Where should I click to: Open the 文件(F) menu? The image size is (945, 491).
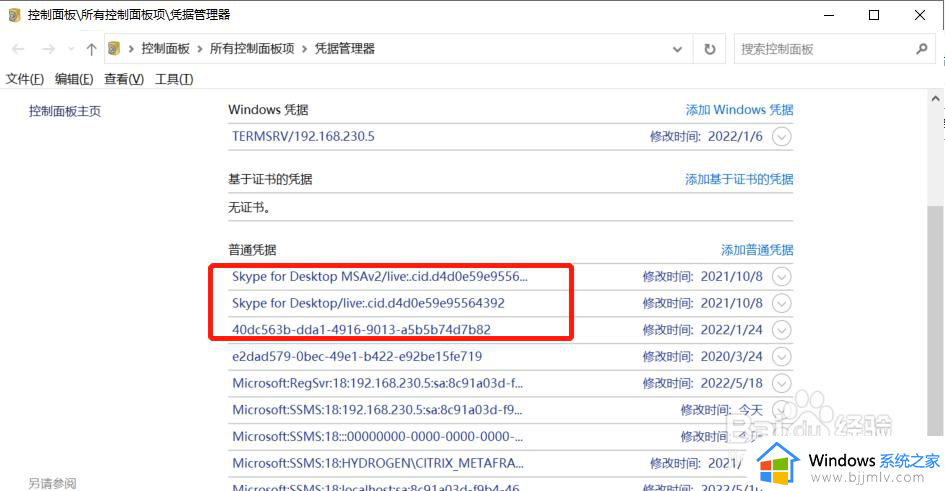coord(25,79)
